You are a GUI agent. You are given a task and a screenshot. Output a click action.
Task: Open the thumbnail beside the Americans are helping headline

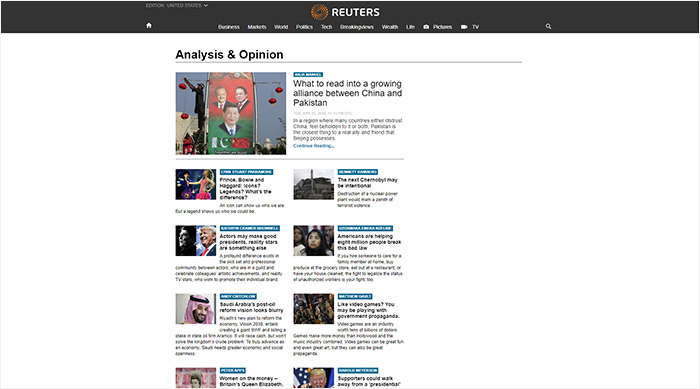click(x=313, y=241)
